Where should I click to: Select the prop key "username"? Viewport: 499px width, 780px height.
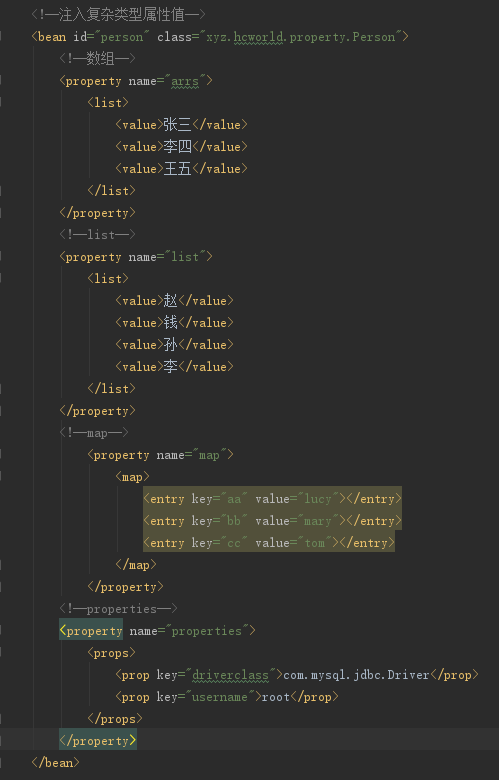219,697
